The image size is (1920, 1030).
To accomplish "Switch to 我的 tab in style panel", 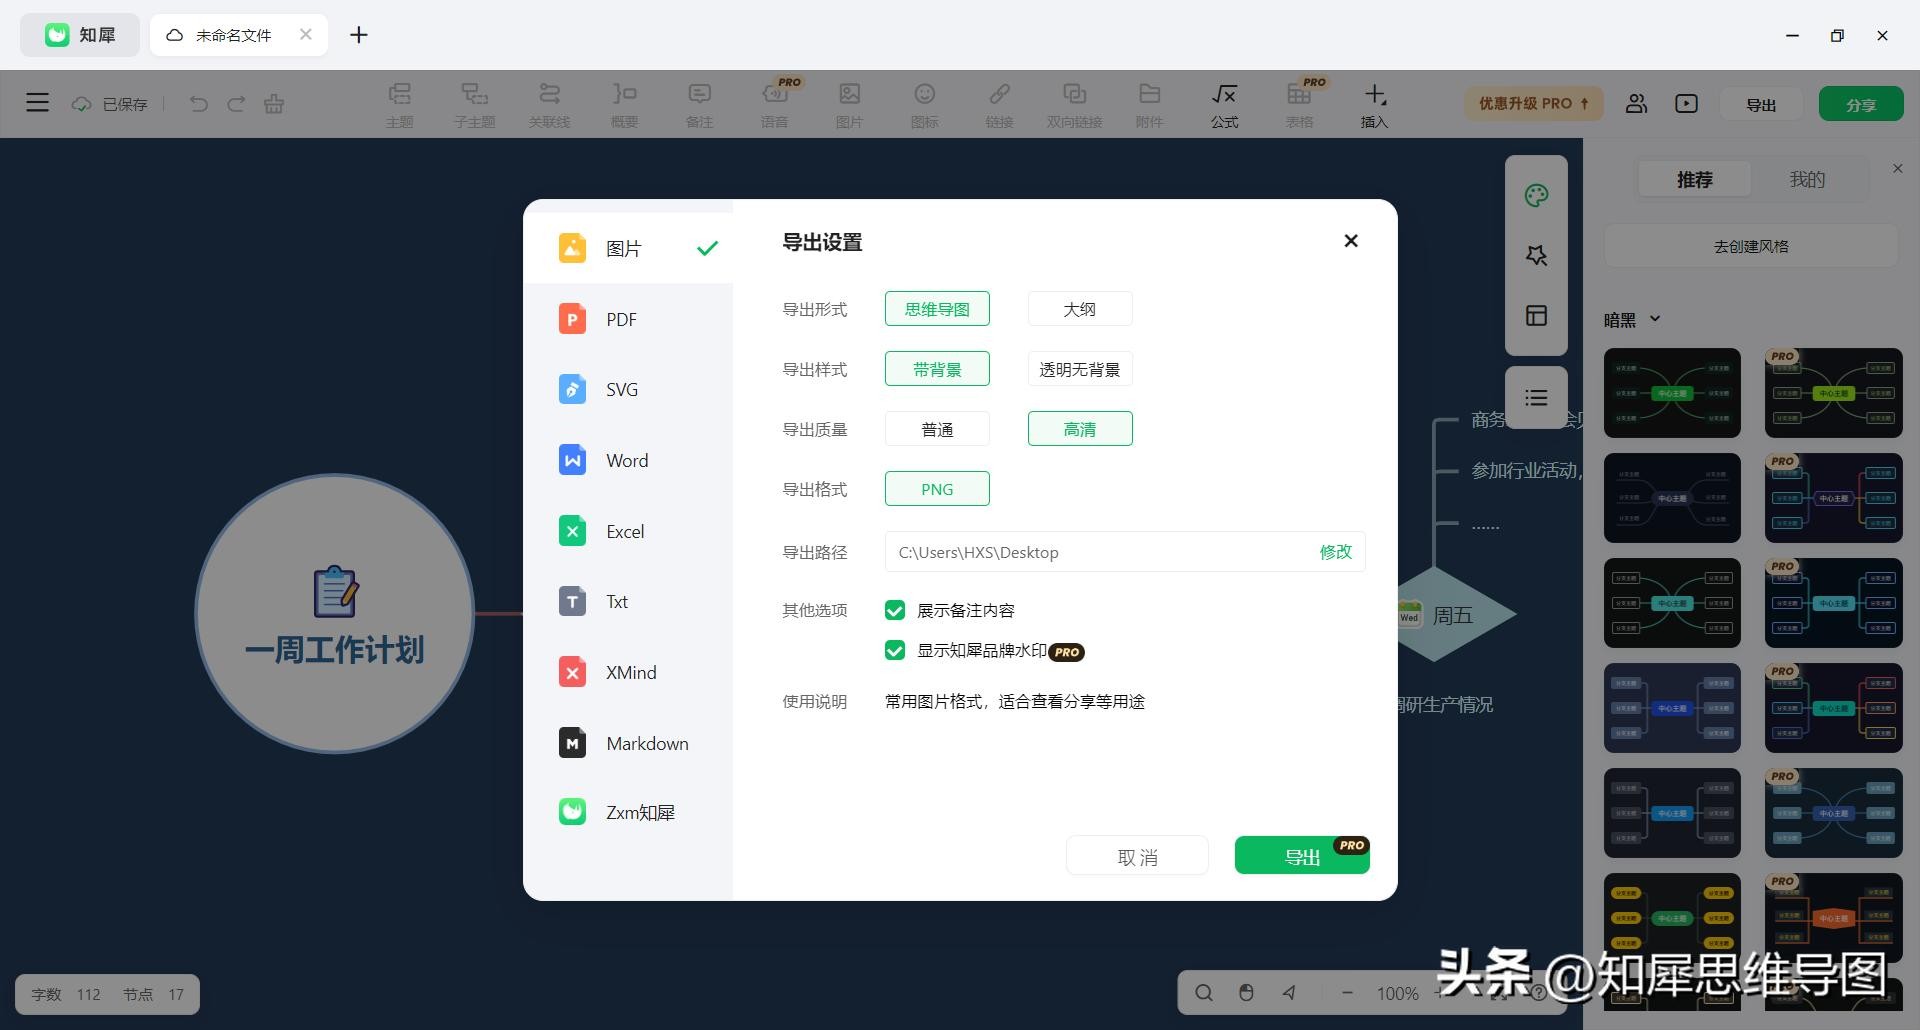I will [1806, 180].
